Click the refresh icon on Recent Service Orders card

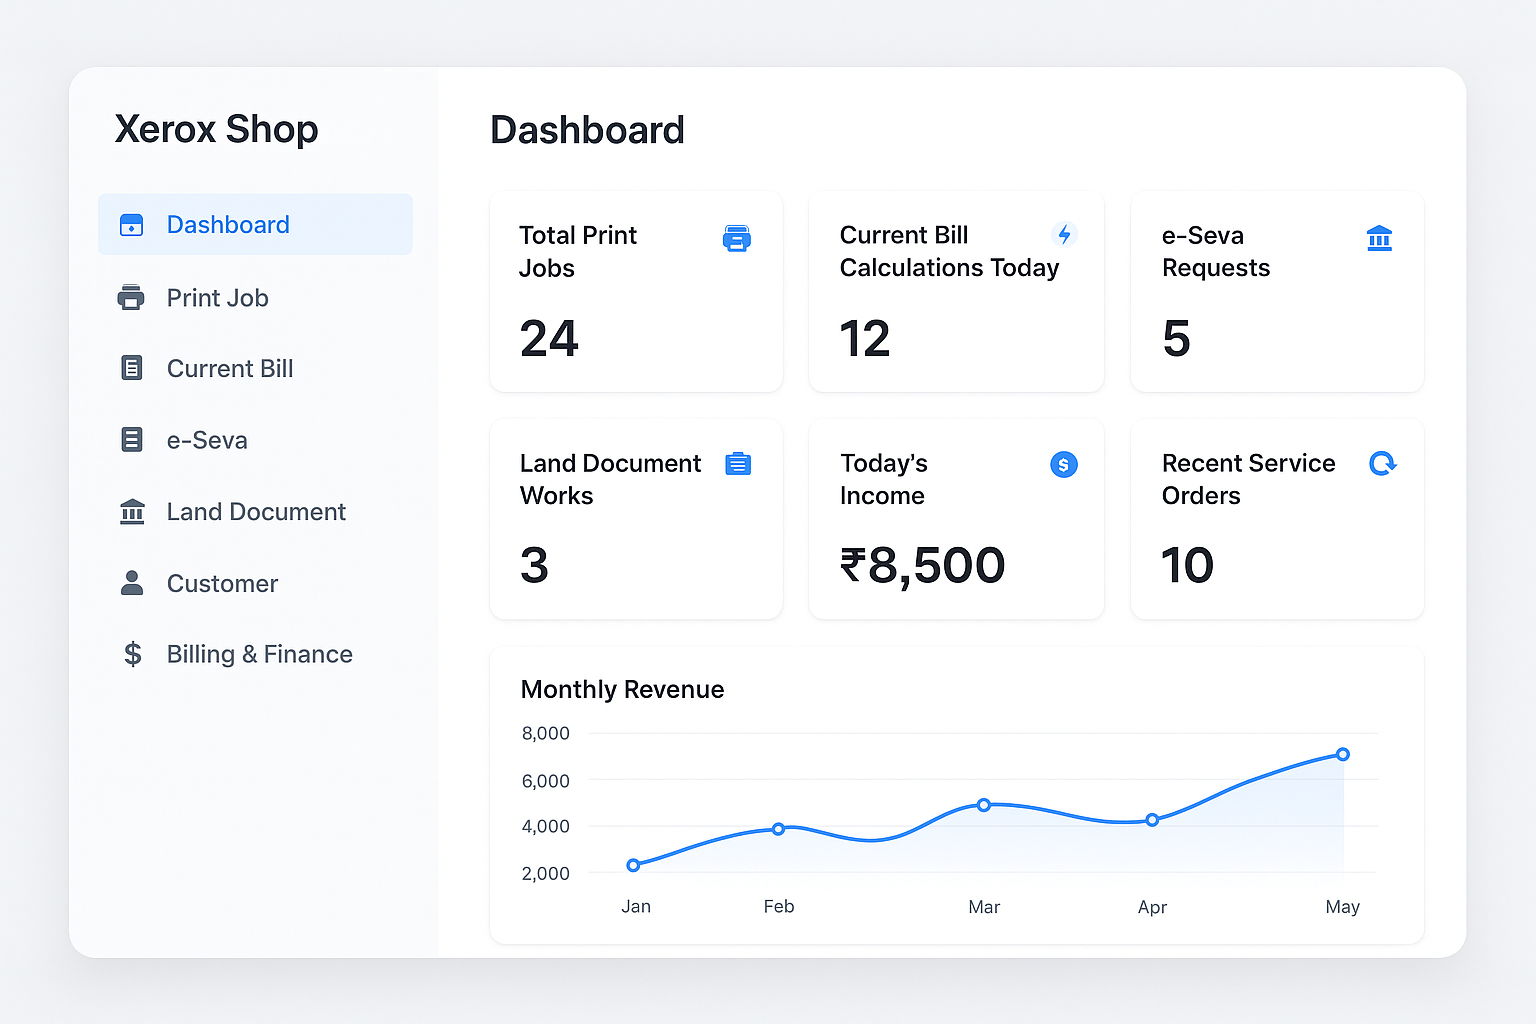pos(1382,464)
